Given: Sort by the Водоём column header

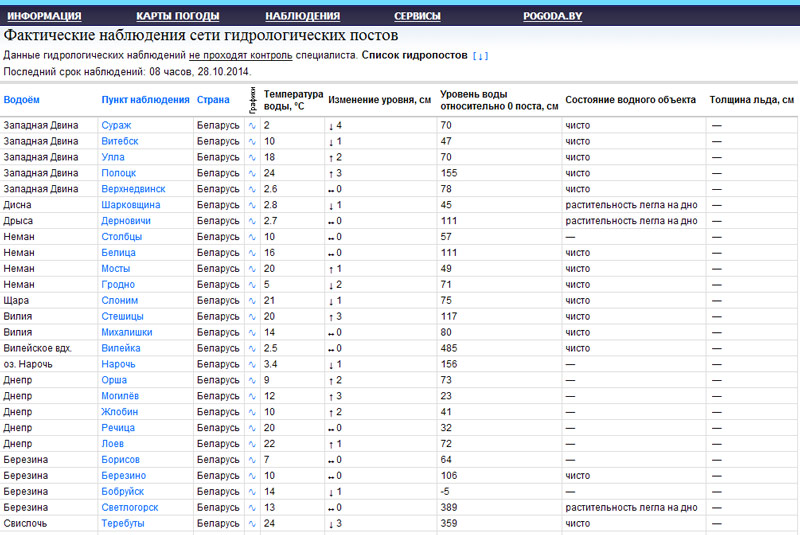Looking at the screenshot, I should [22, 100].
